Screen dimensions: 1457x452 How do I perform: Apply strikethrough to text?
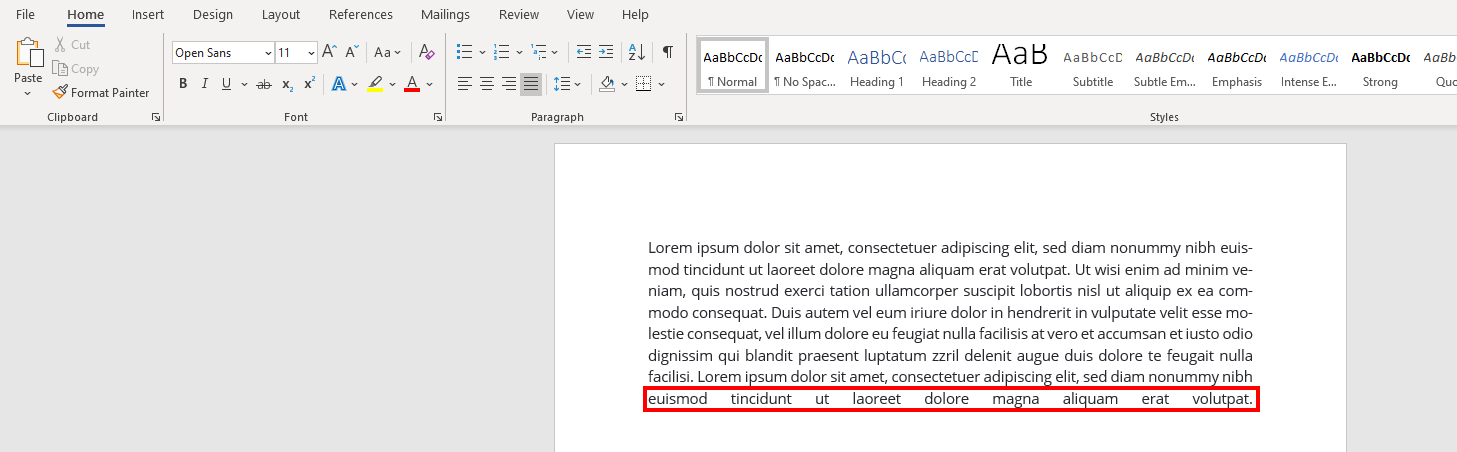tap(264, 84)
